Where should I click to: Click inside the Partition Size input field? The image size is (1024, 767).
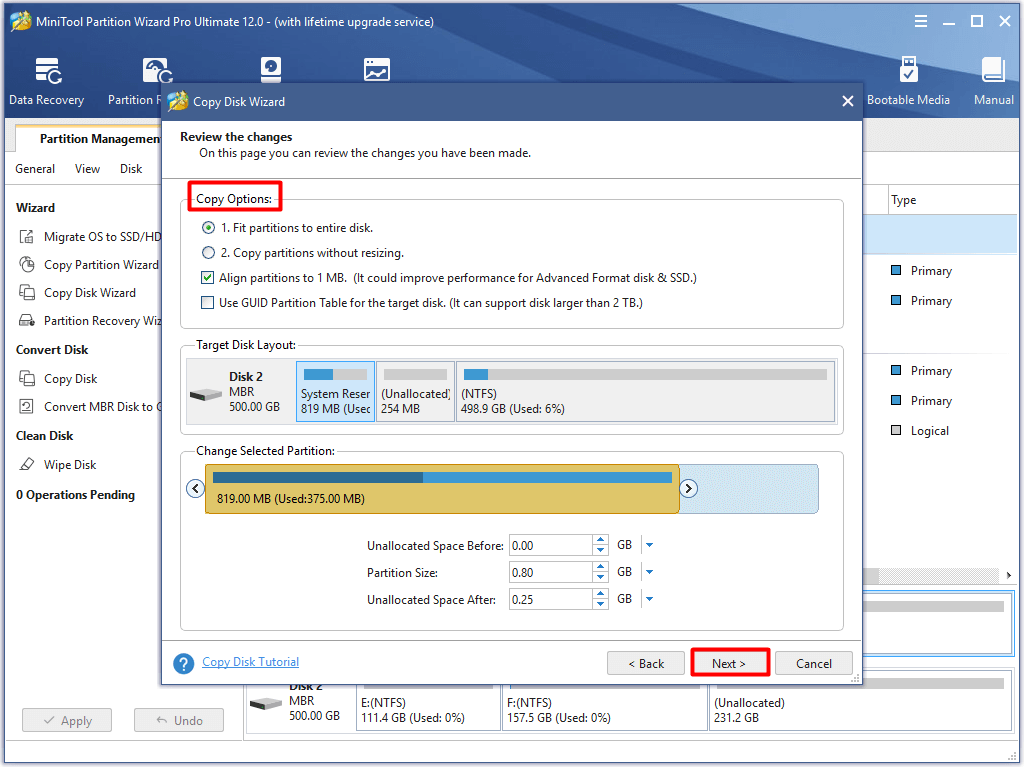tap(550, 571)
